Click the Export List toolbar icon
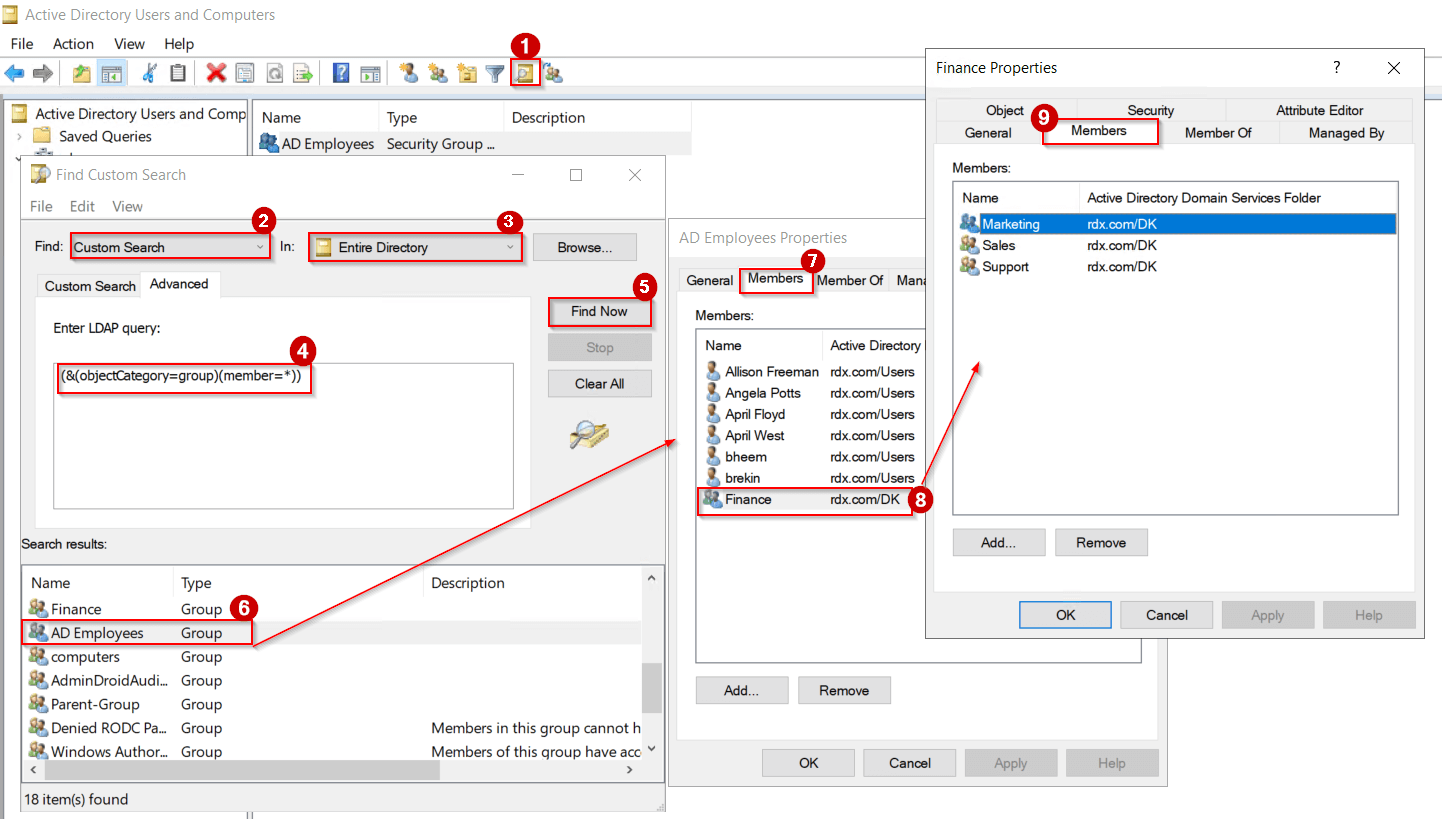 (302, 72)
